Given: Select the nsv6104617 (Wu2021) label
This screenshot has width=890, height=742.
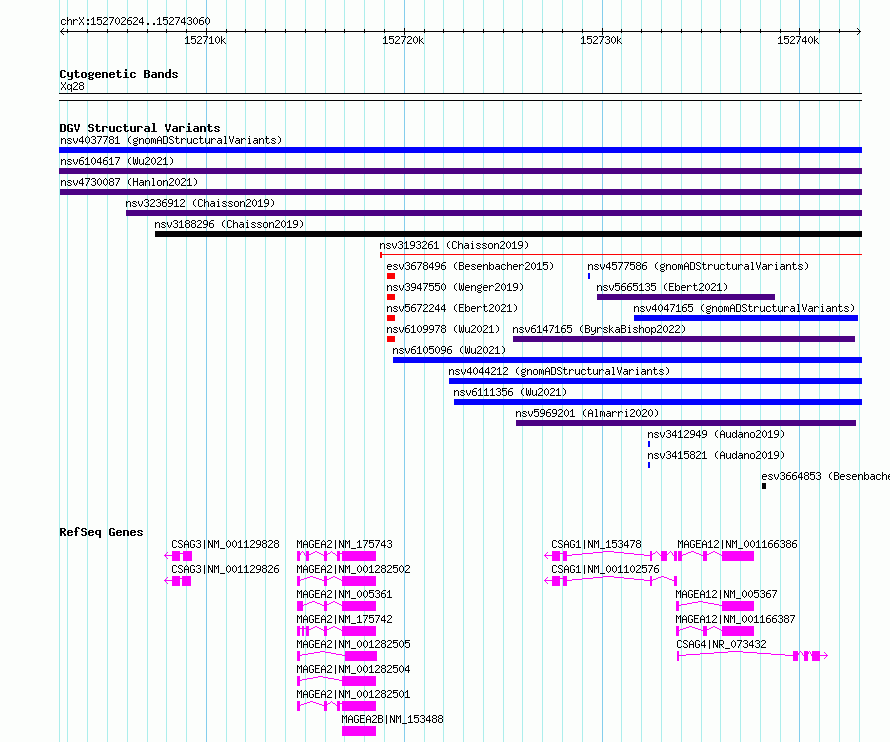Looking at the screenshot, I should (117, 161).
